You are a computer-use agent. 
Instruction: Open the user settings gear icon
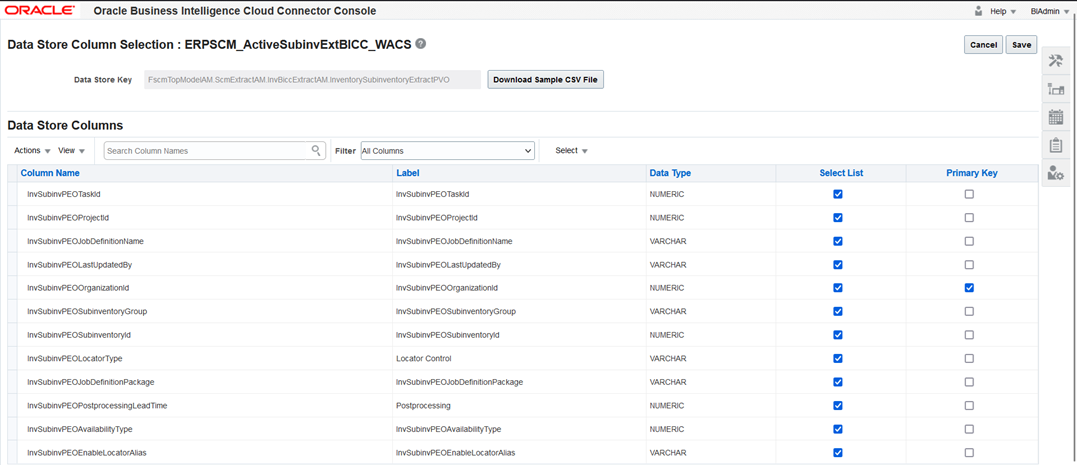click(1056, 173)
